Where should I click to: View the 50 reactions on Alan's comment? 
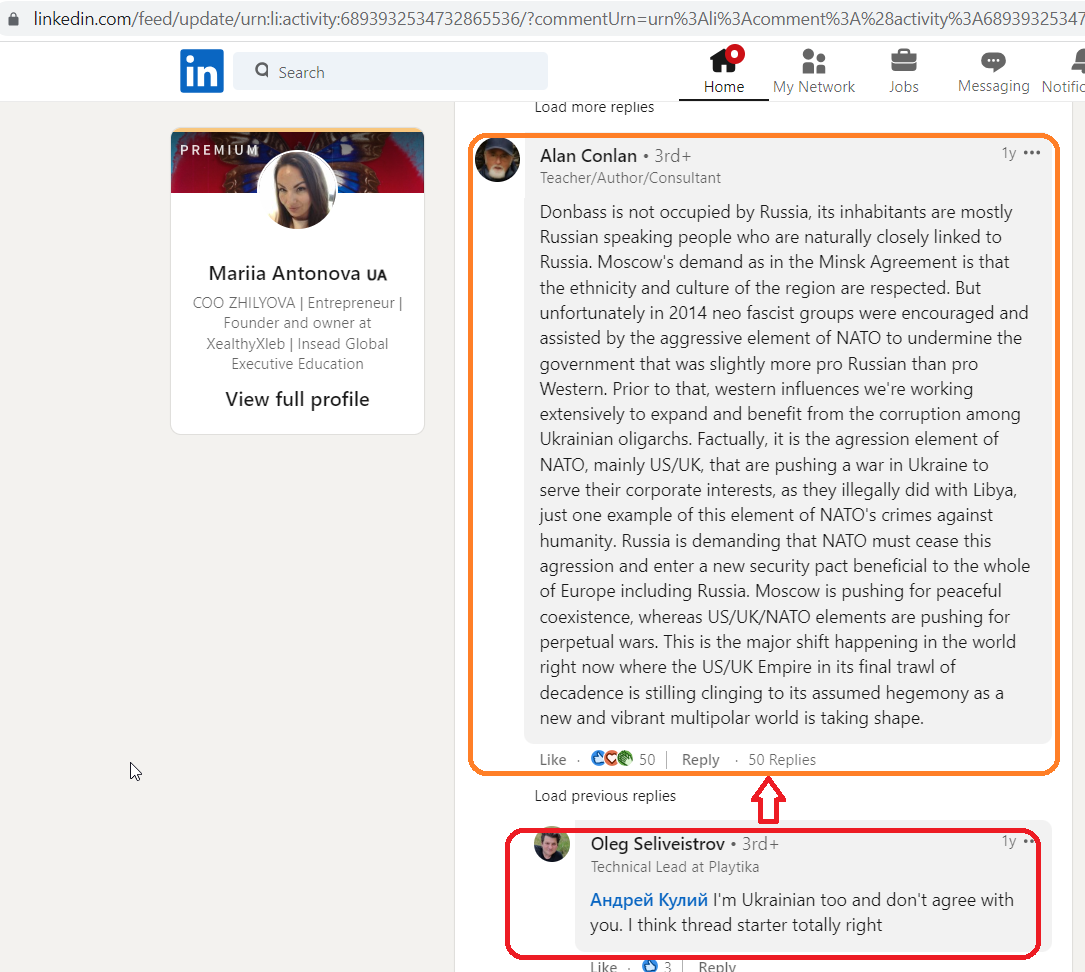(623, 759)
